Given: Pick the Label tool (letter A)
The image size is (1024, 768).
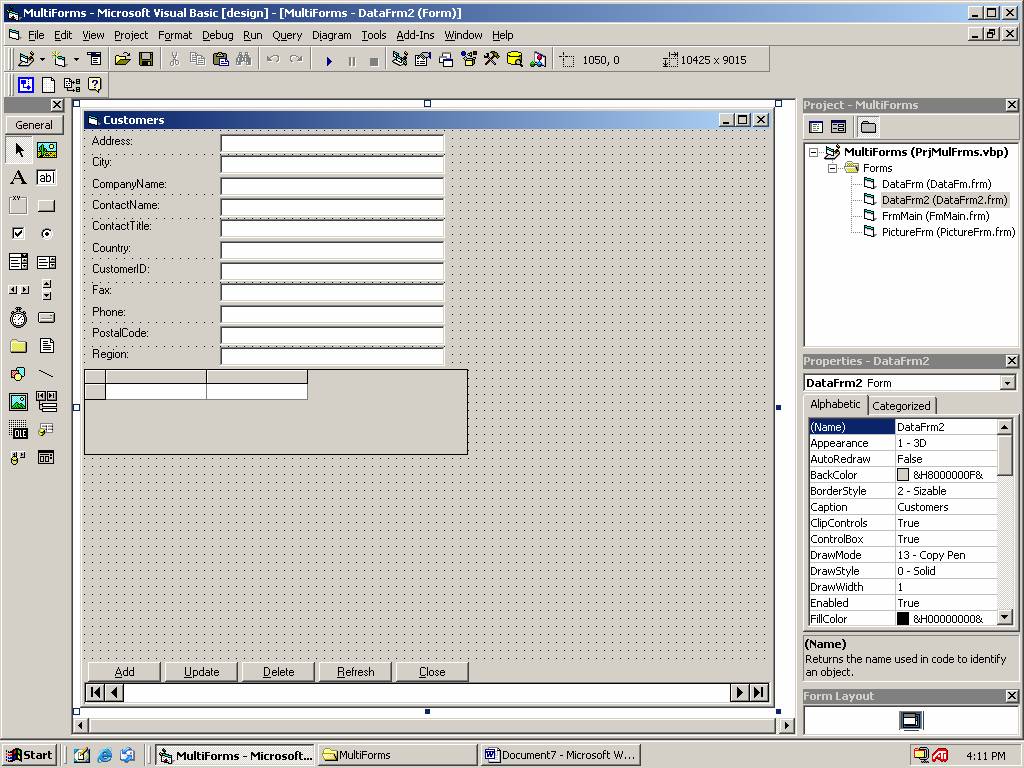Looking at the screenshot, I should point(18,178).
